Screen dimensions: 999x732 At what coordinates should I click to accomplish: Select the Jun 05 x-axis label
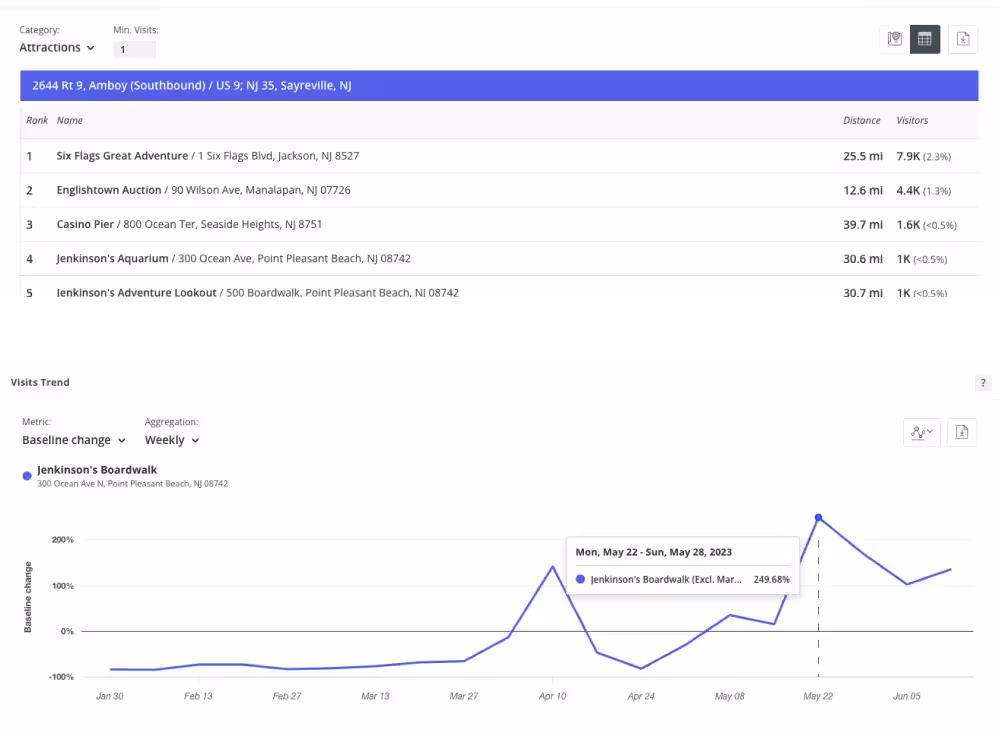(x=906, y=696)
